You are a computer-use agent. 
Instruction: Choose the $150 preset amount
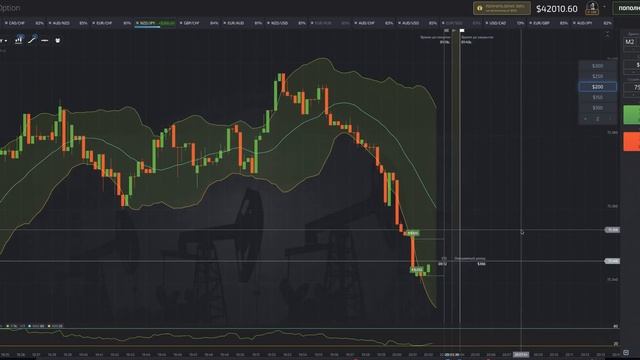[598, 98]
